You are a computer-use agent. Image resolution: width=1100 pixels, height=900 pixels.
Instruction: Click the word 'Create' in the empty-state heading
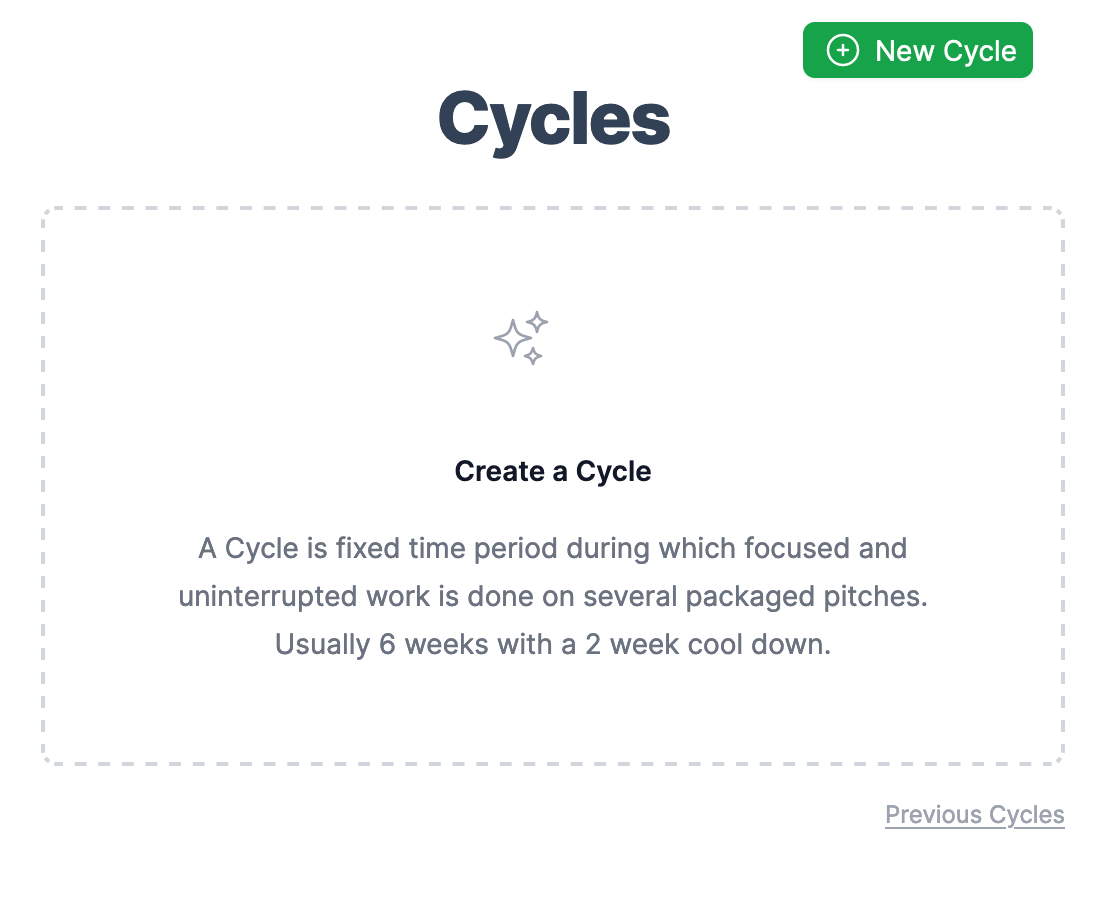point(499,471)
